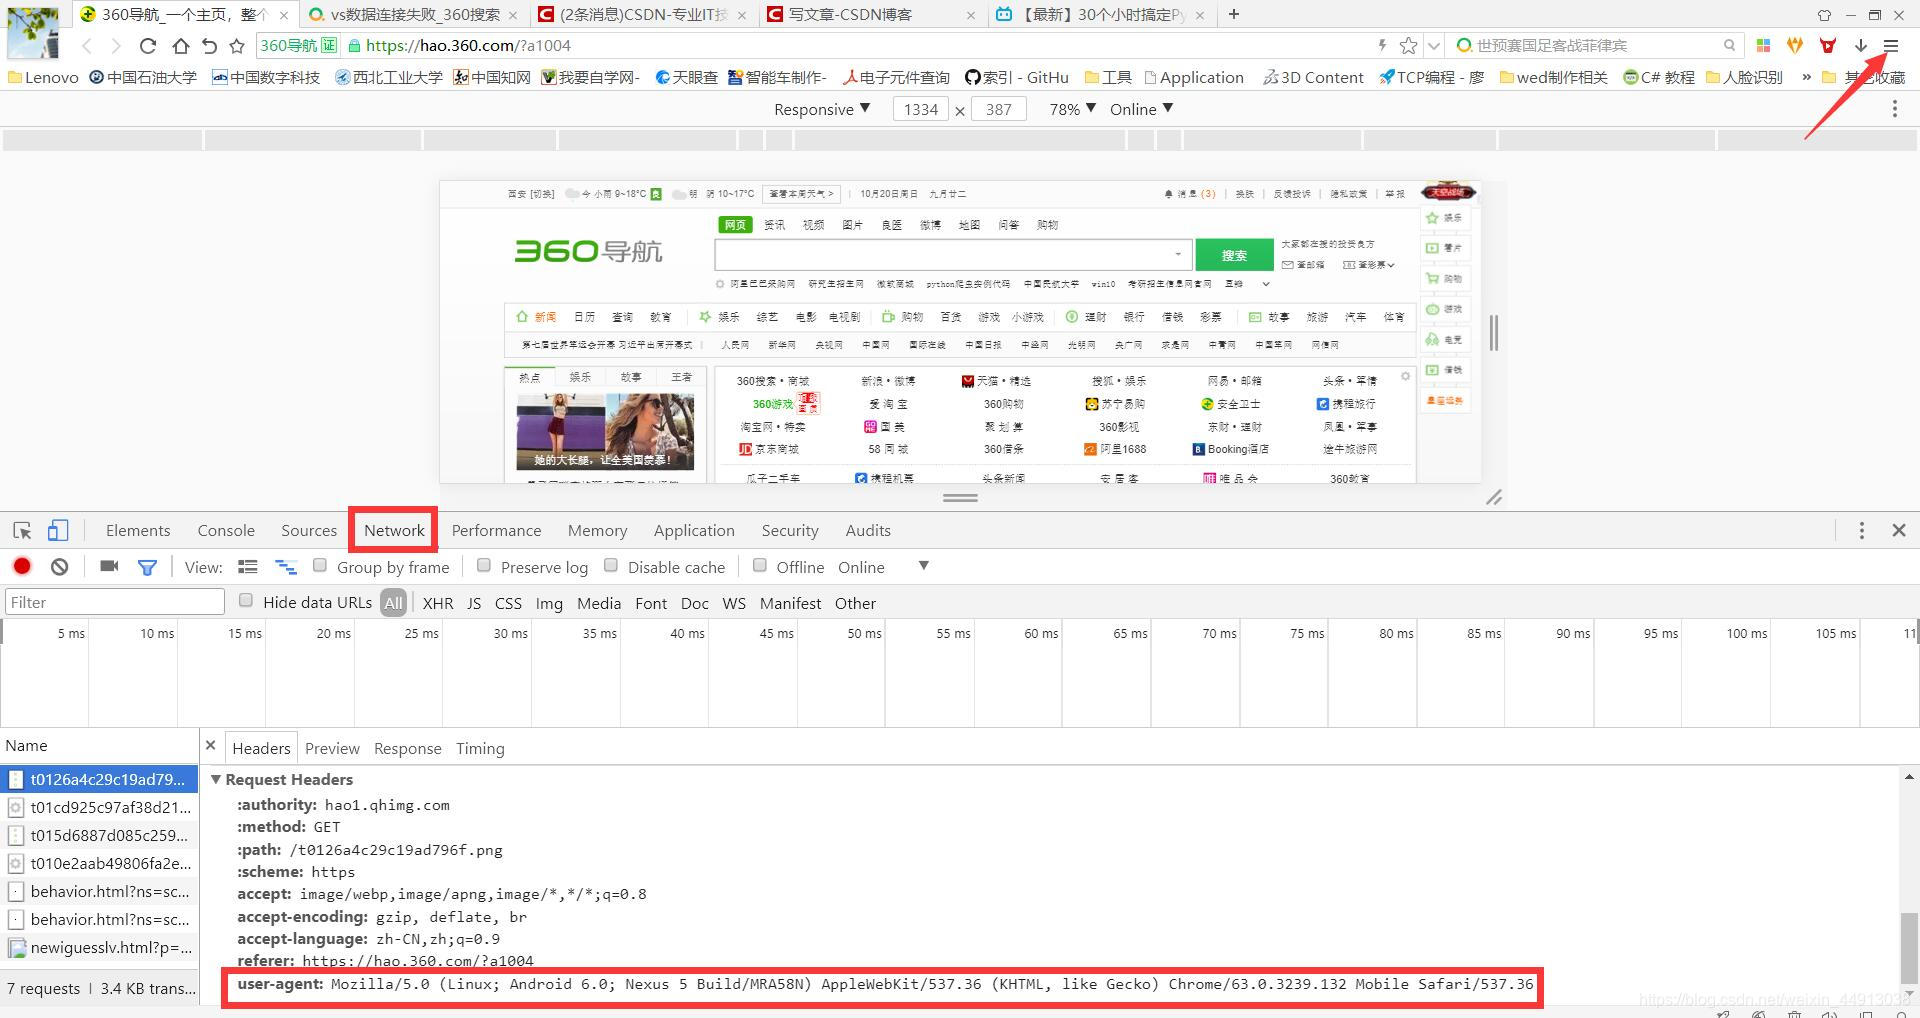
Task: Switch to Sources tab
Action: [x=309, y=530]
